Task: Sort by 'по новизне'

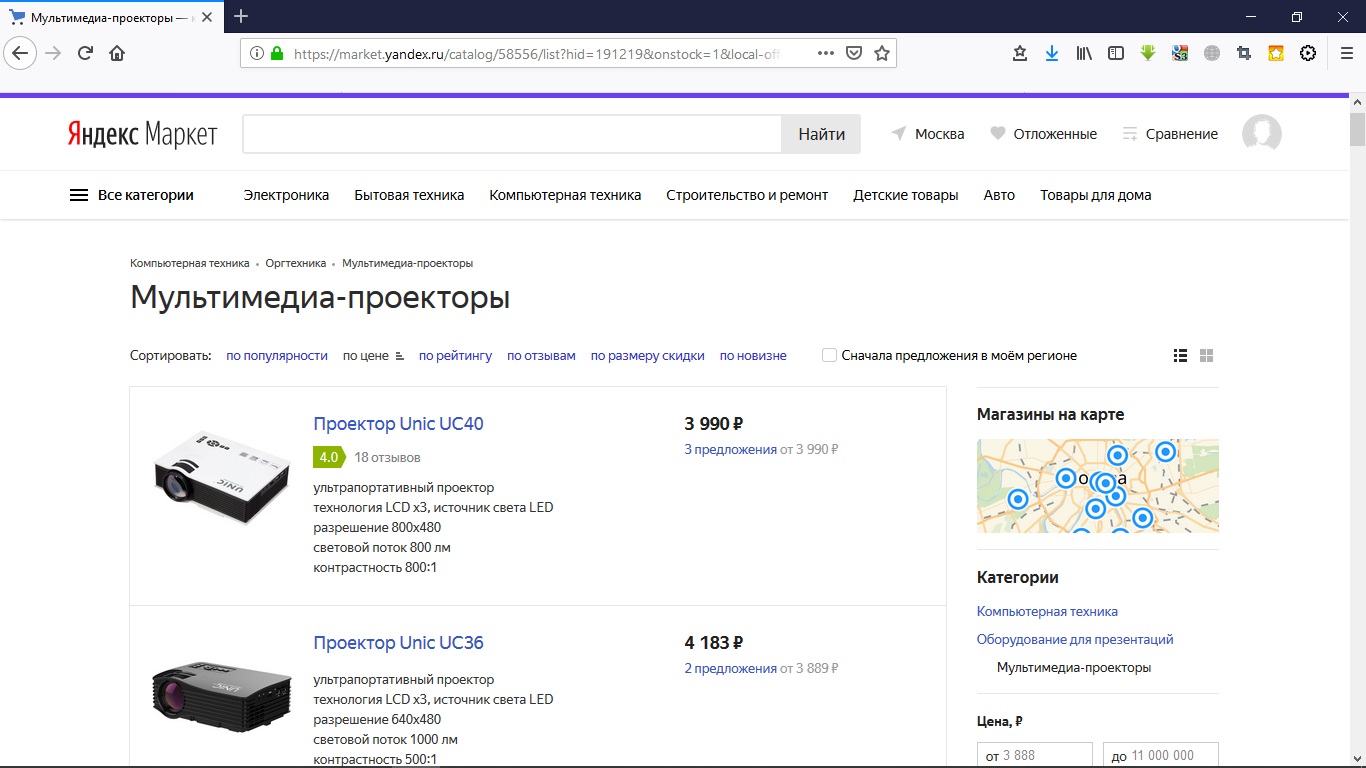Action: click(x=753, y=355)
